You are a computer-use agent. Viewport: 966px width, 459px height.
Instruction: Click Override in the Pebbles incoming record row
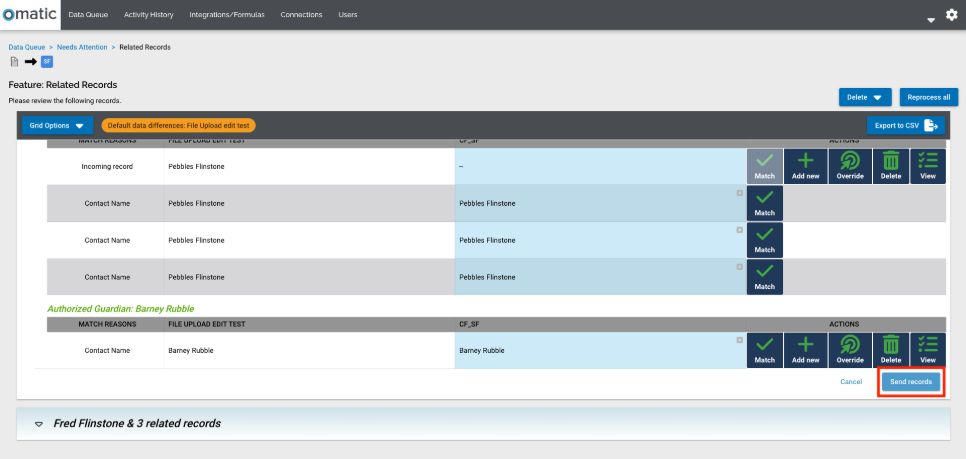click(x=849, y=166)
